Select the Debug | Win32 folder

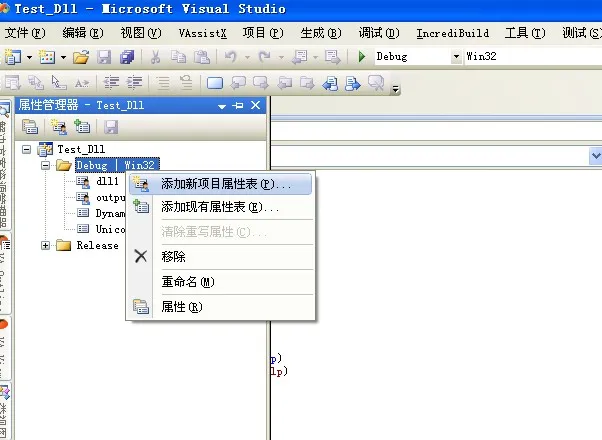coord(117,165)
